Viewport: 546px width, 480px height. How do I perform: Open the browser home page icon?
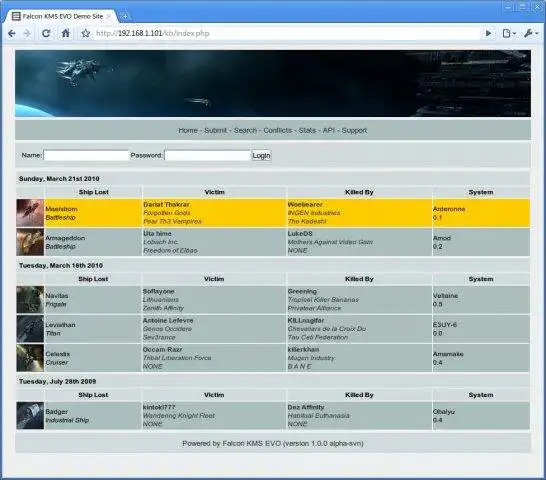[x=65, y=33]
